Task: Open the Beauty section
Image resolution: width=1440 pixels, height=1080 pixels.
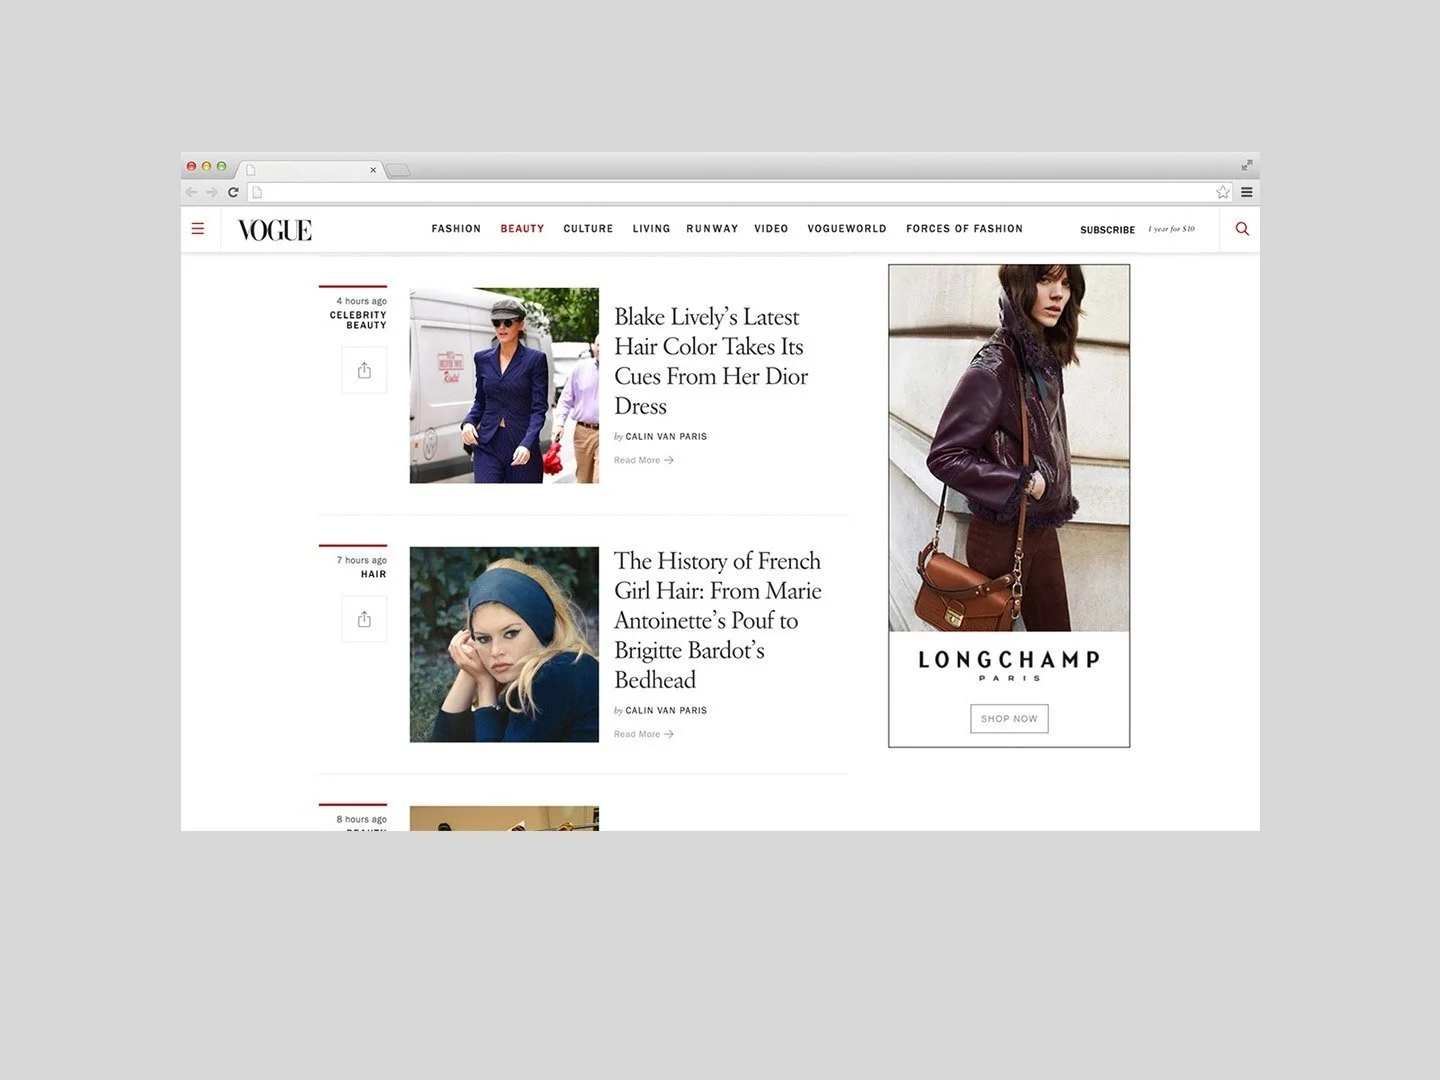Action: pyautogui.click(x=522, y=229)
